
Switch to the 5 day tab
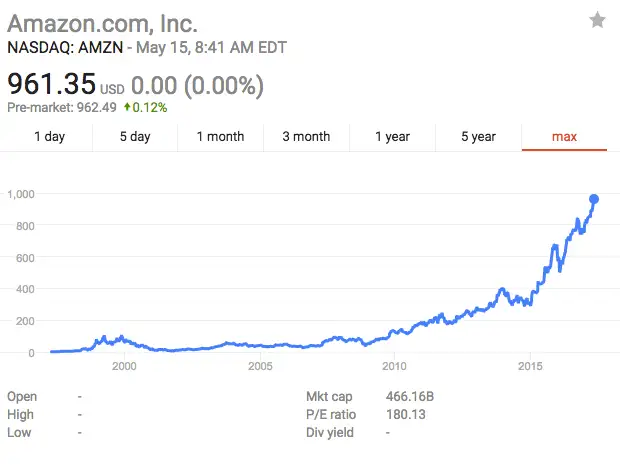point(135,137)
